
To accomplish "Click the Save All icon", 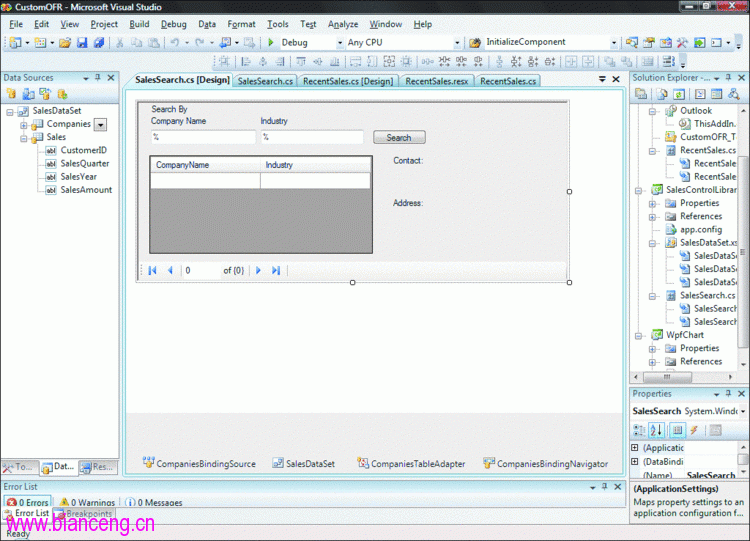I will (x=99, y=43).
